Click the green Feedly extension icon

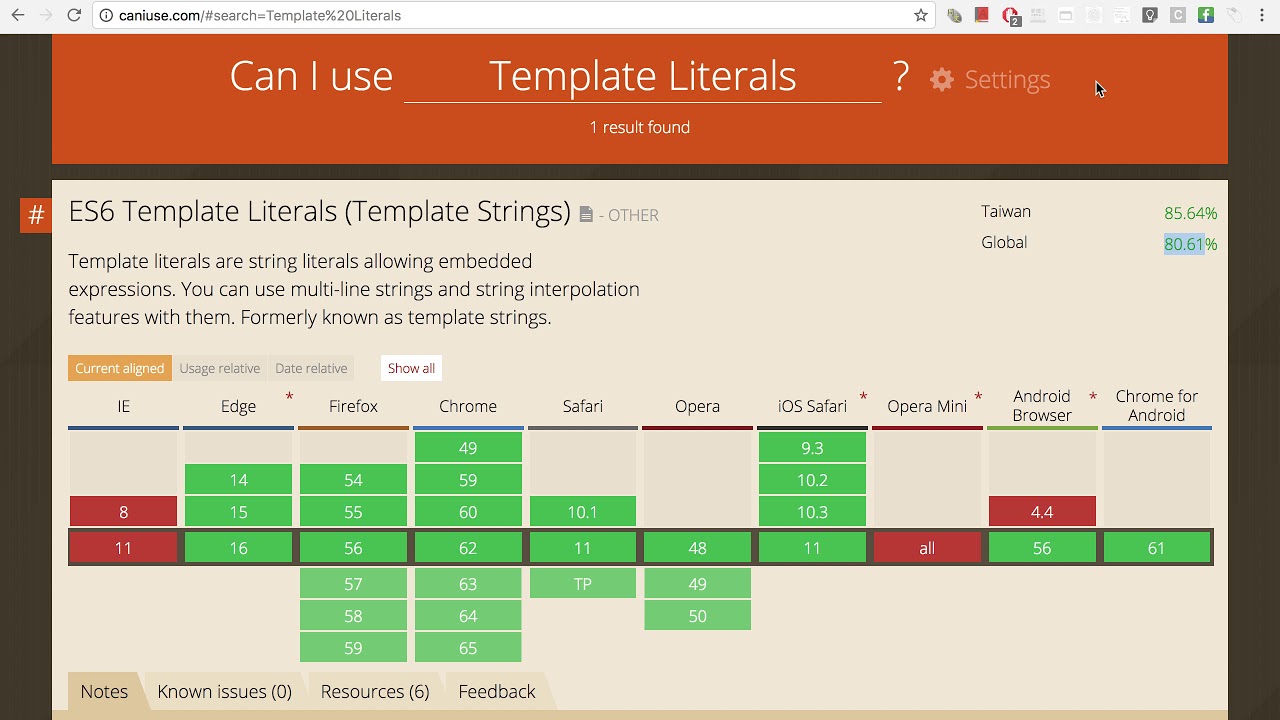1206,15
